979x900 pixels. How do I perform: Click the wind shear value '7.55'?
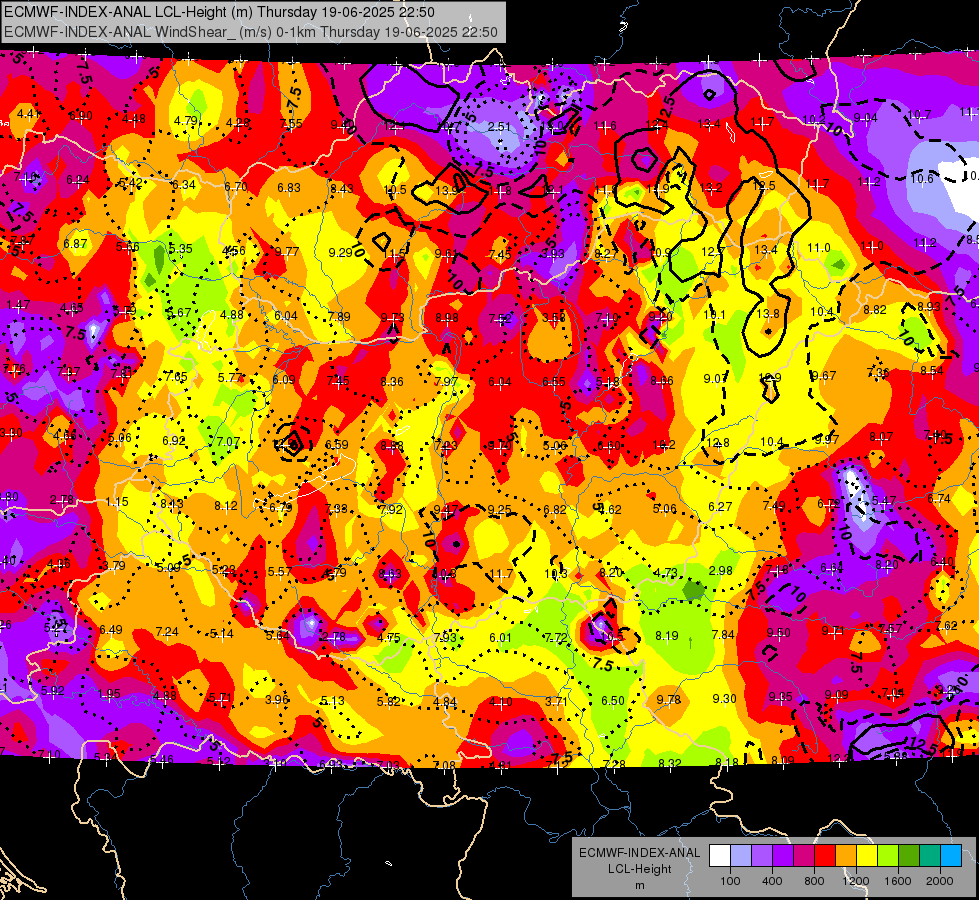coord(292,123)
